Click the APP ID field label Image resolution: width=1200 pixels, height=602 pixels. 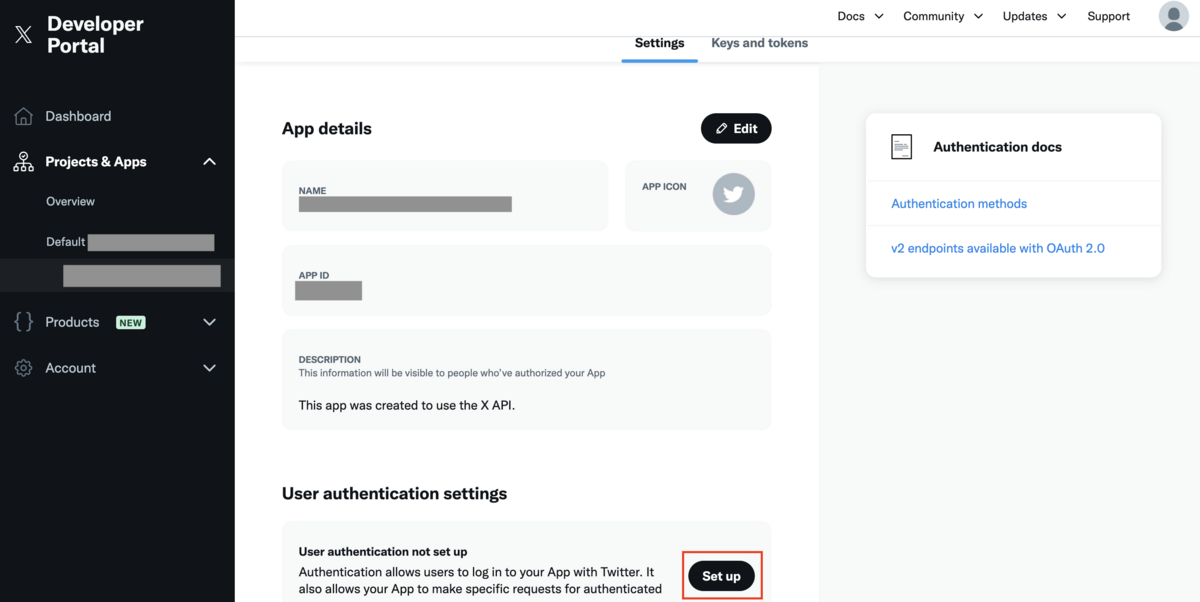[314, 275]
